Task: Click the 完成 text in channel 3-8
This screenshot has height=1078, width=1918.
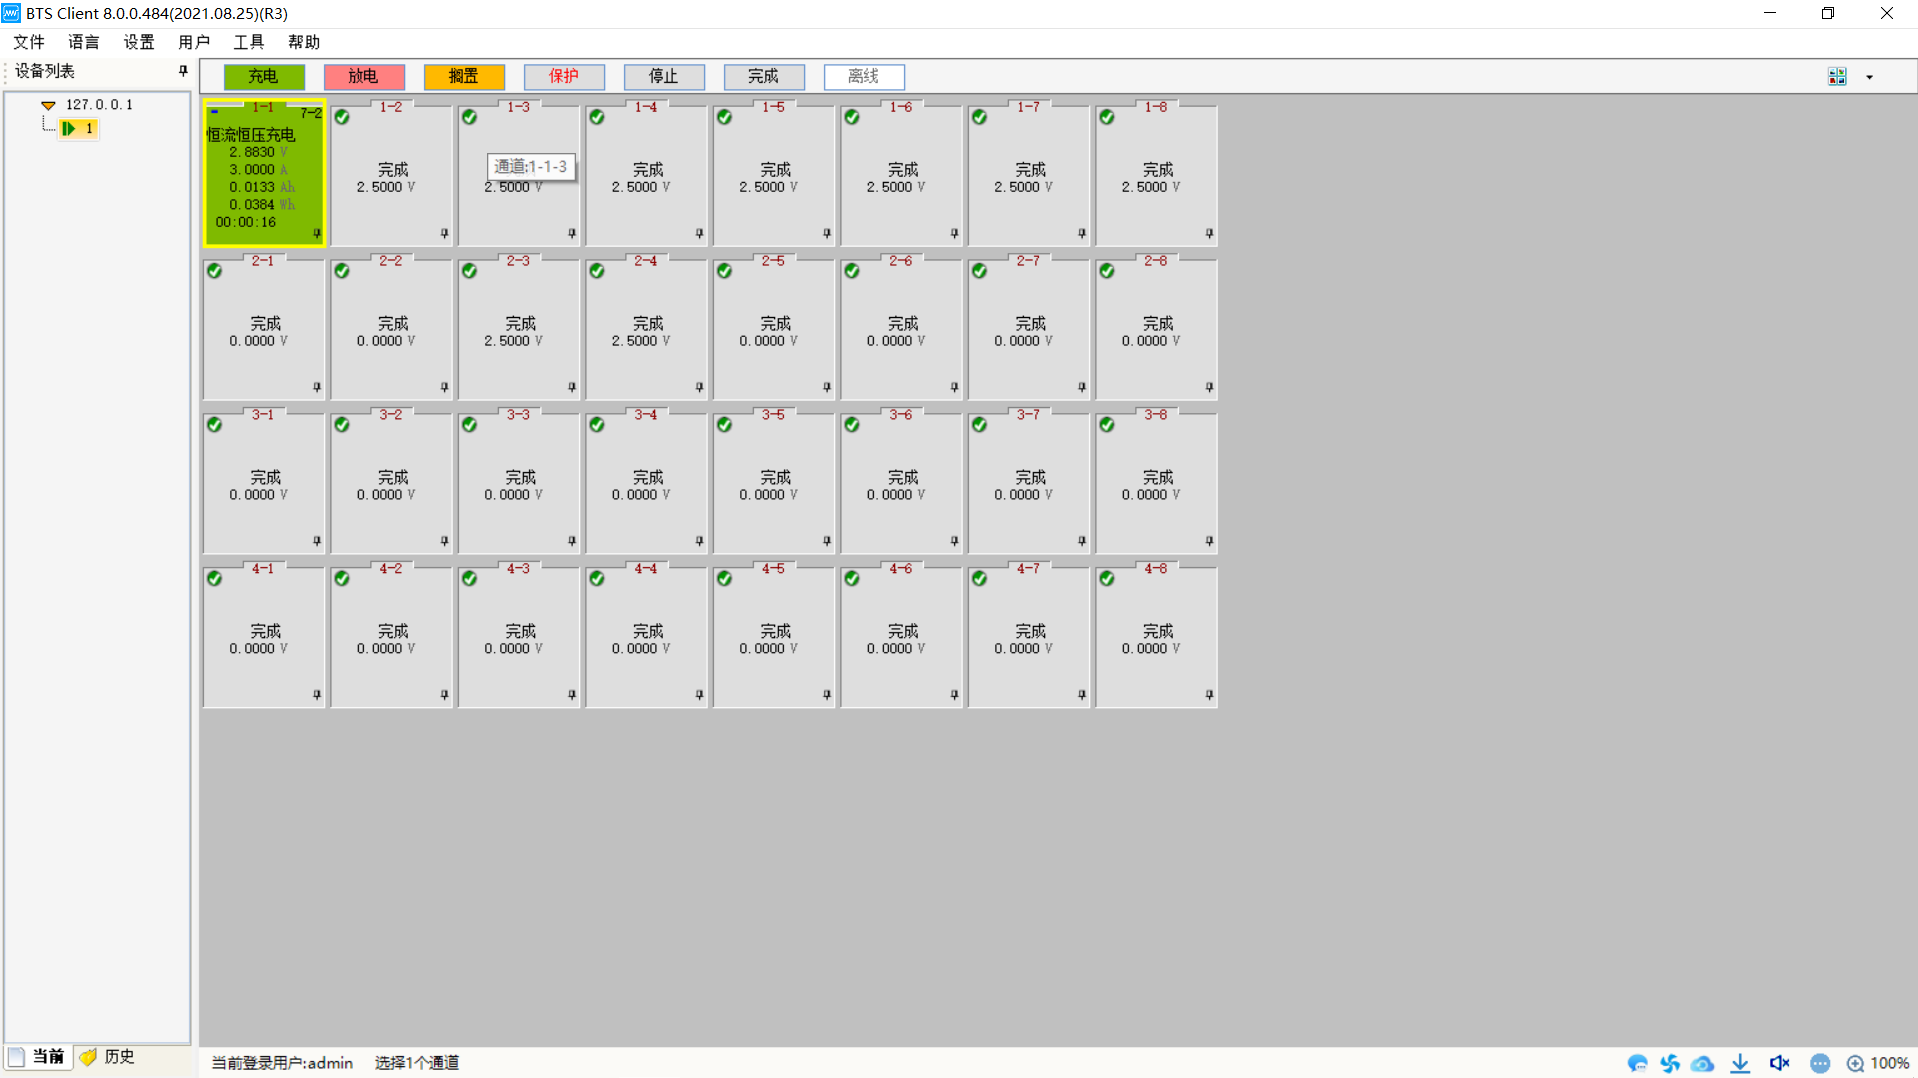Action: (x=1158, y=478)
